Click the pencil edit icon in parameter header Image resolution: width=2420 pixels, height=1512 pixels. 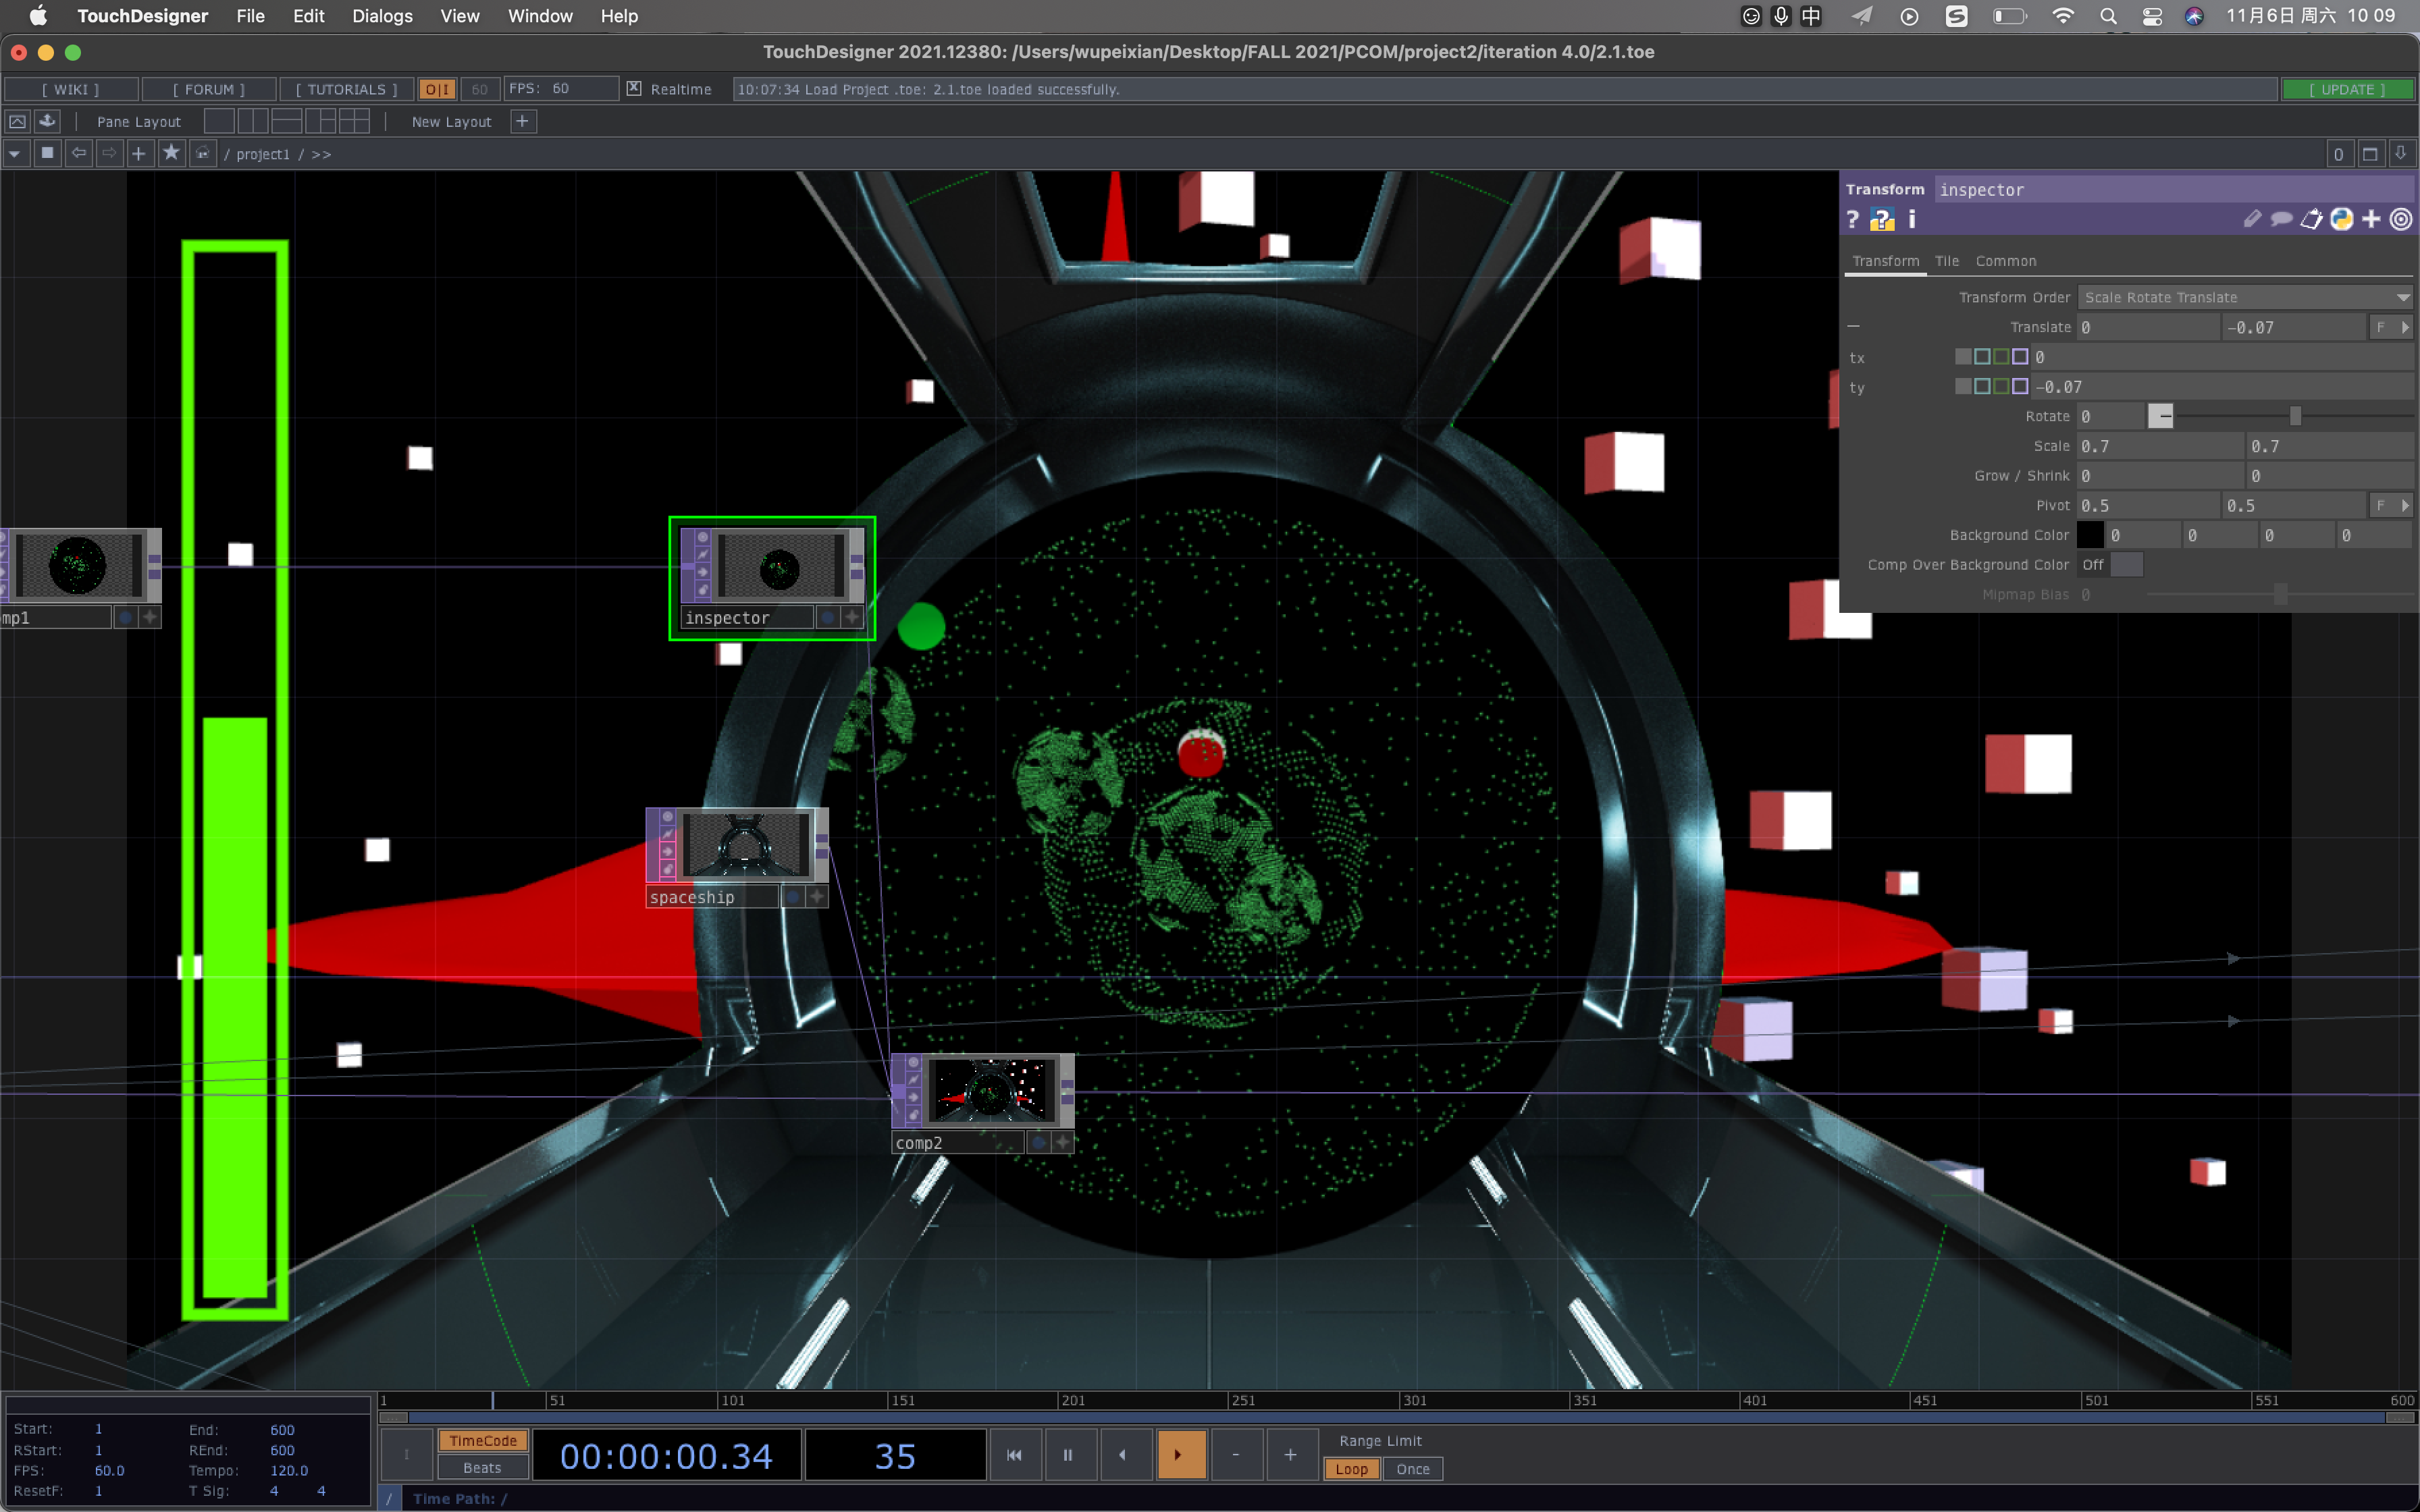click(x=2252, y=220)
